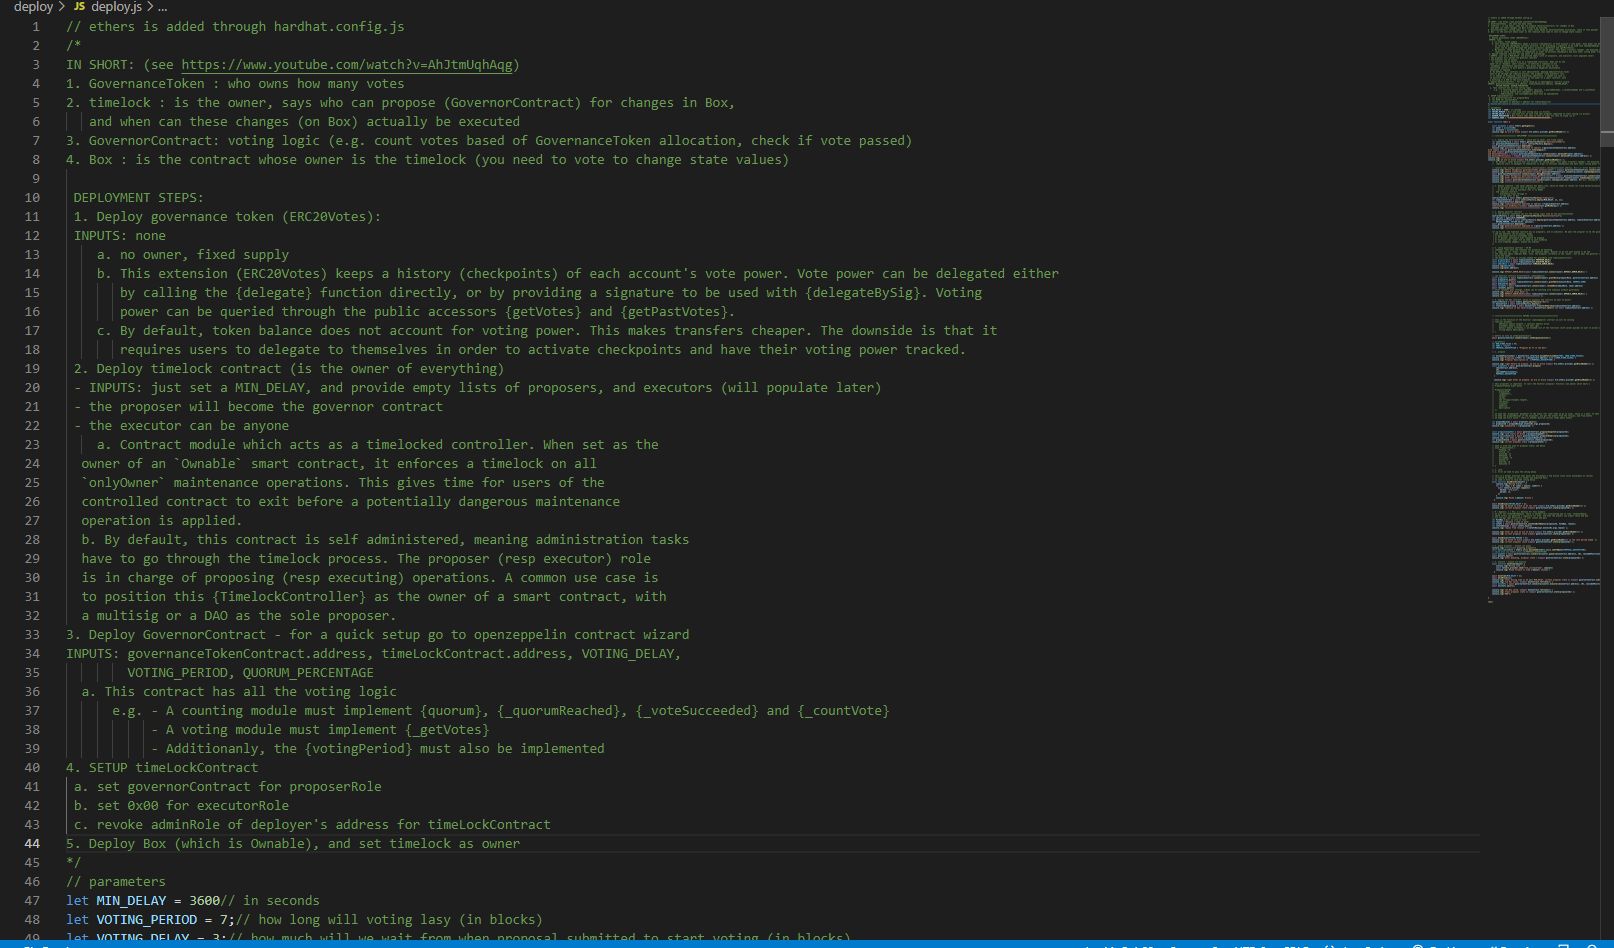Click the '3. GovernorContract: voting logic' line
1614x948 pixels.
point(489,140)
